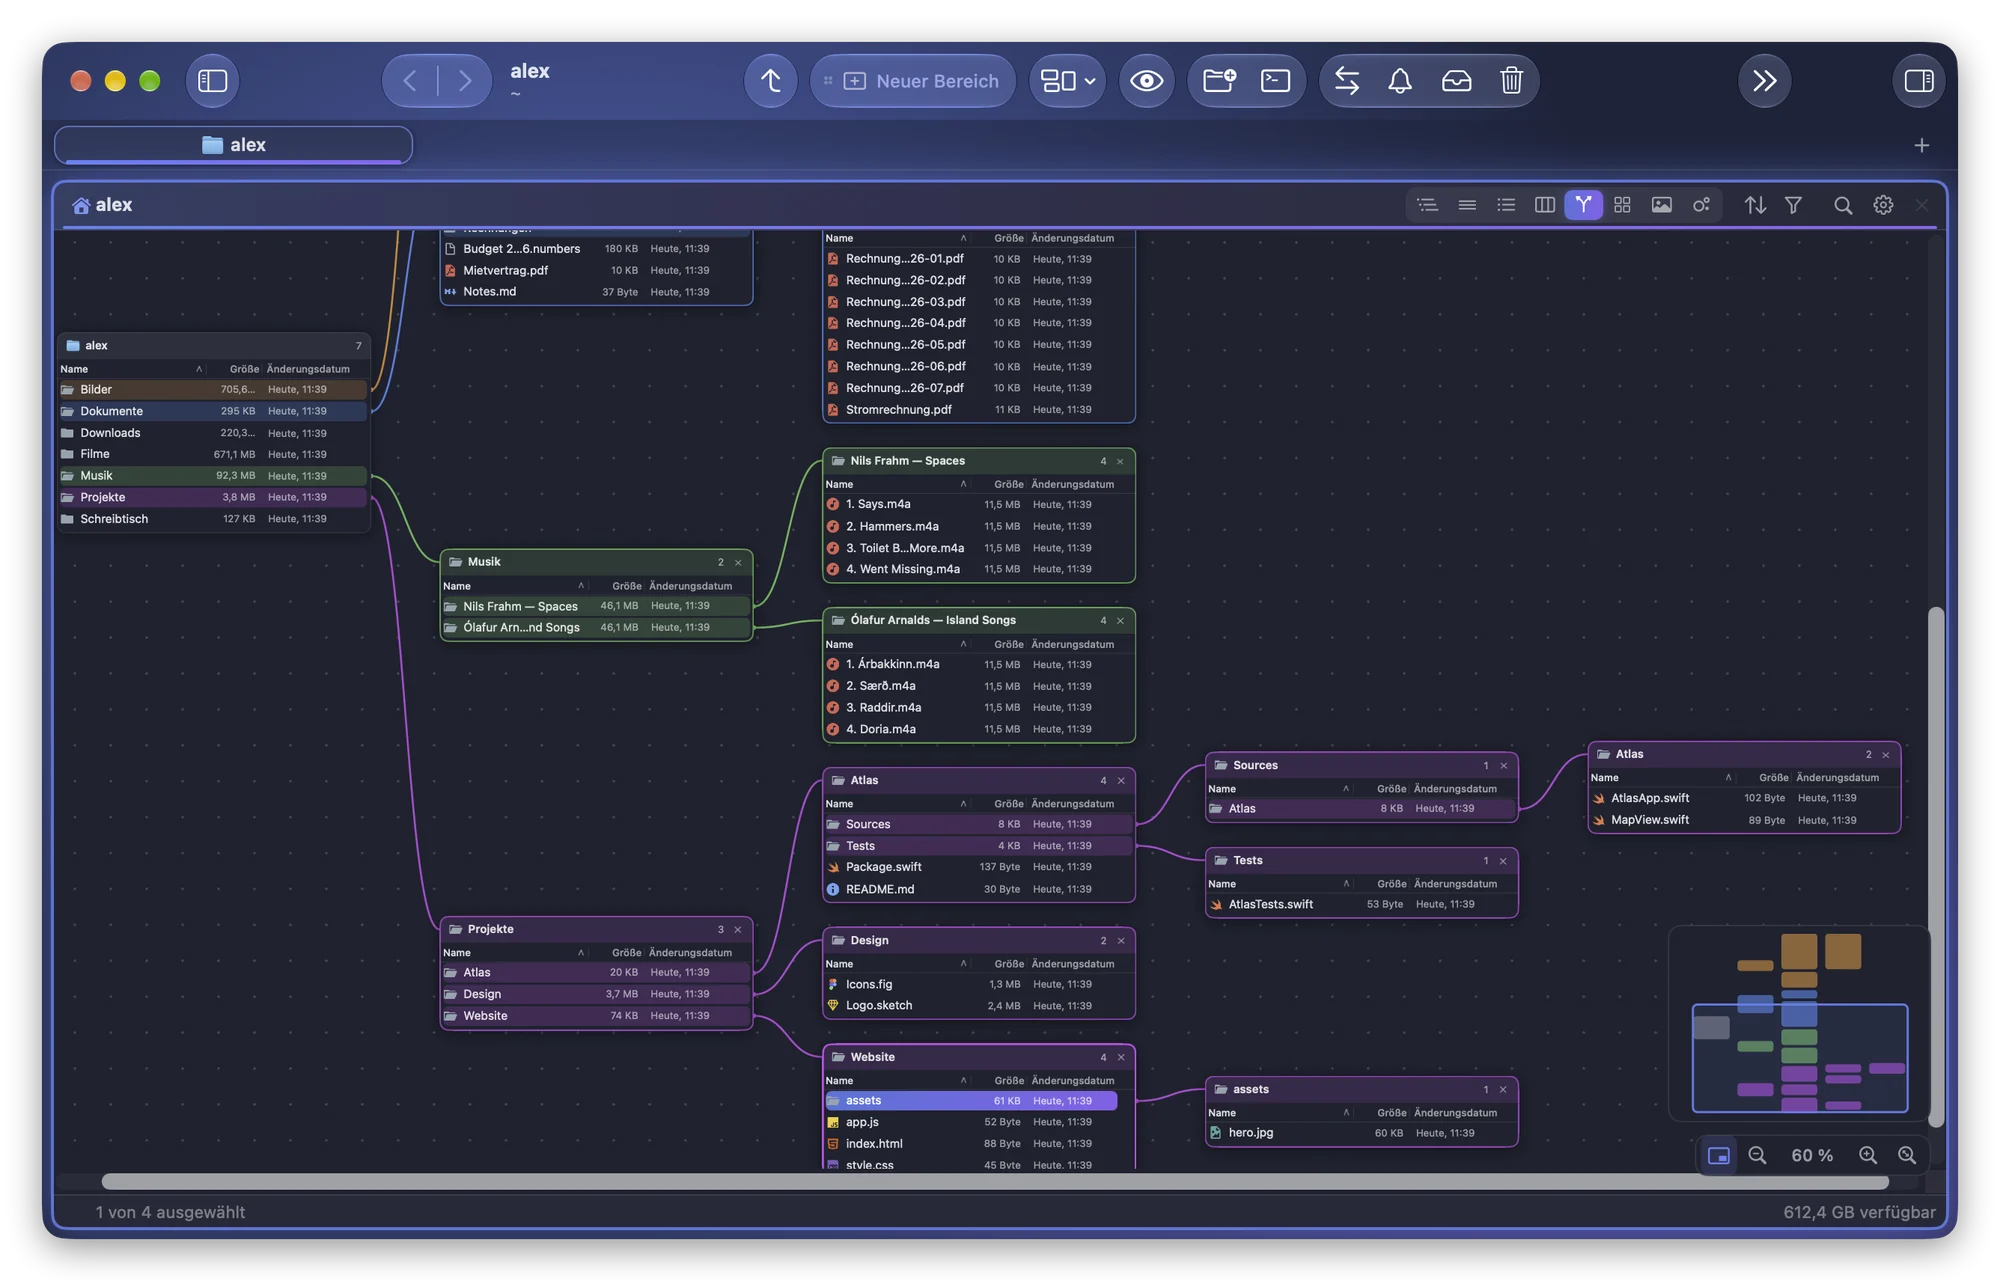
Task: Expand the toolbar overflow chevrons
Action: [x=1764, y=81]
